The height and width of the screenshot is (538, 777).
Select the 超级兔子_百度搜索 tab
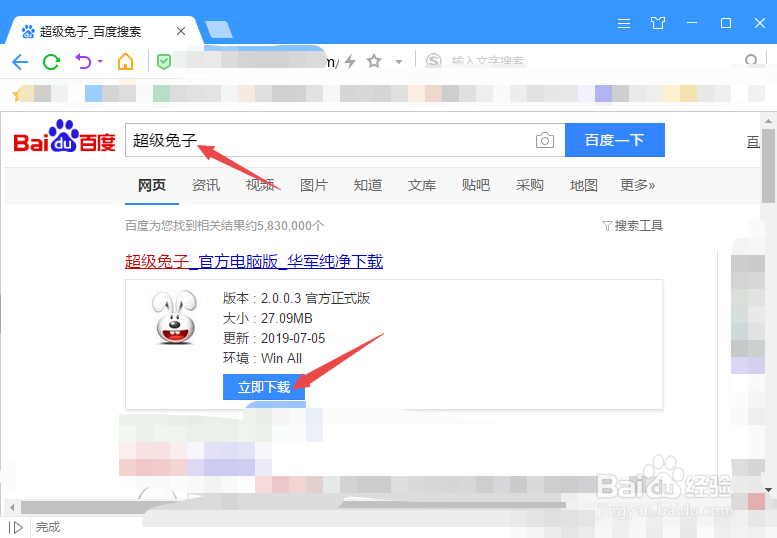pos(102,31)
